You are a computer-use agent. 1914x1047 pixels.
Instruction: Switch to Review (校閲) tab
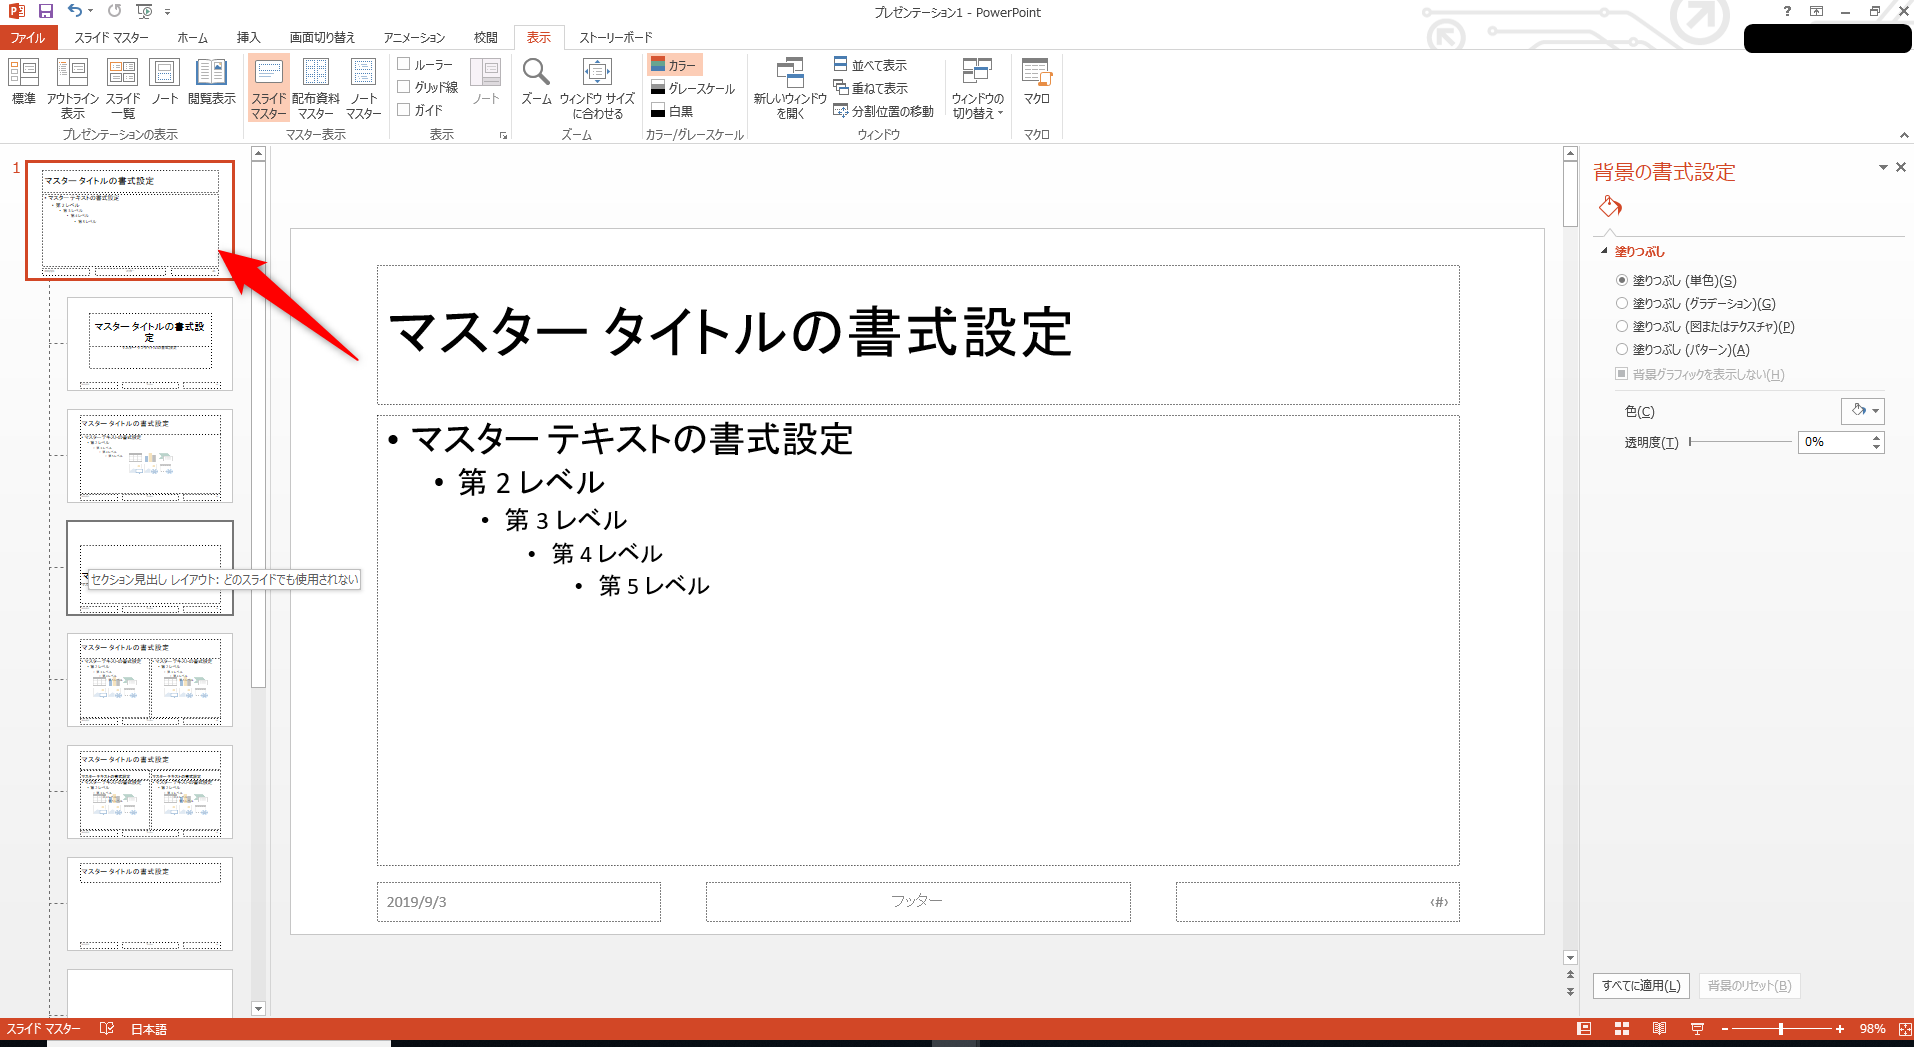tap(486, 38)
